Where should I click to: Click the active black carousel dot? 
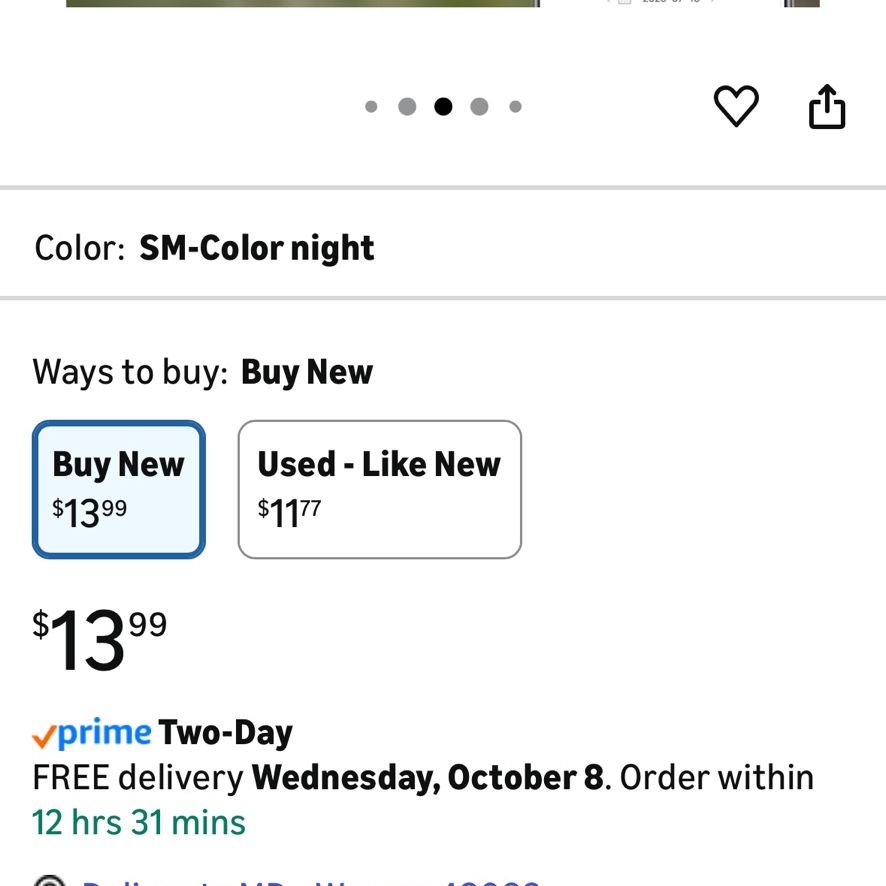[x=443, y=106]
